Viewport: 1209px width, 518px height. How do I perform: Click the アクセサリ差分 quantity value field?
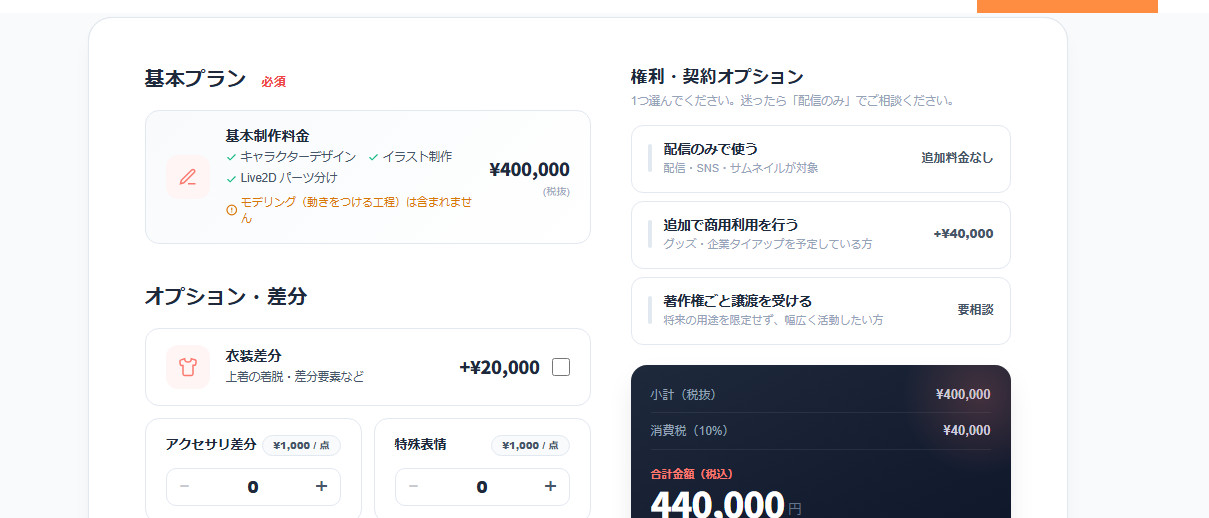point(253,487)
